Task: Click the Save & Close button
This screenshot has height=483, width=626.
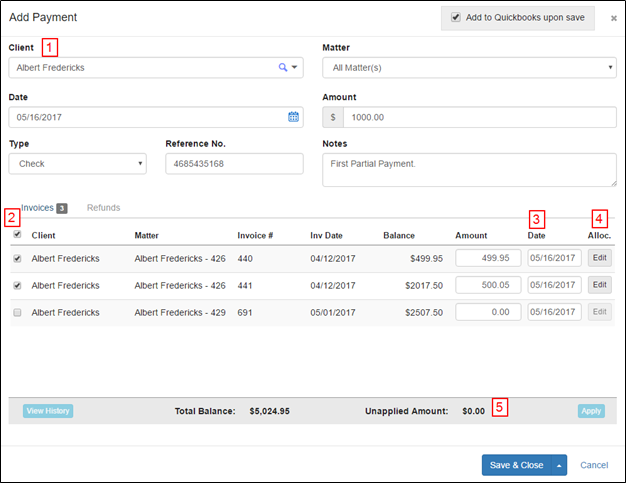Action: coord(517,465)
